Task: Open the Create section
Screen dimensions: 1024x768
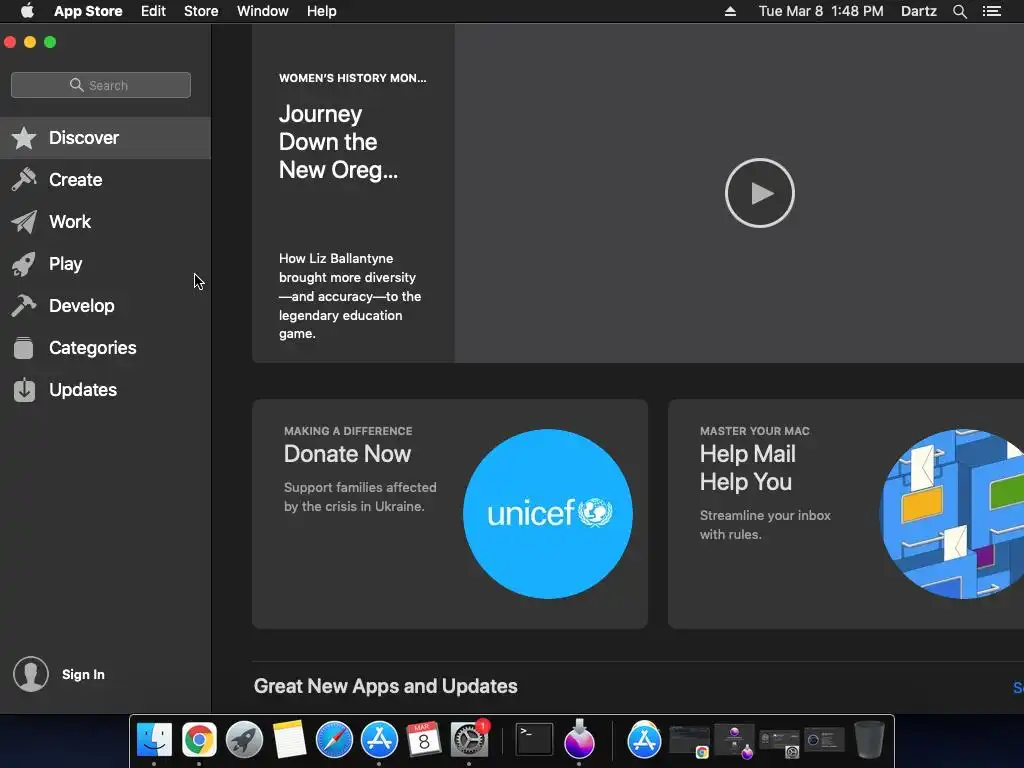Action: coord(105,180)
